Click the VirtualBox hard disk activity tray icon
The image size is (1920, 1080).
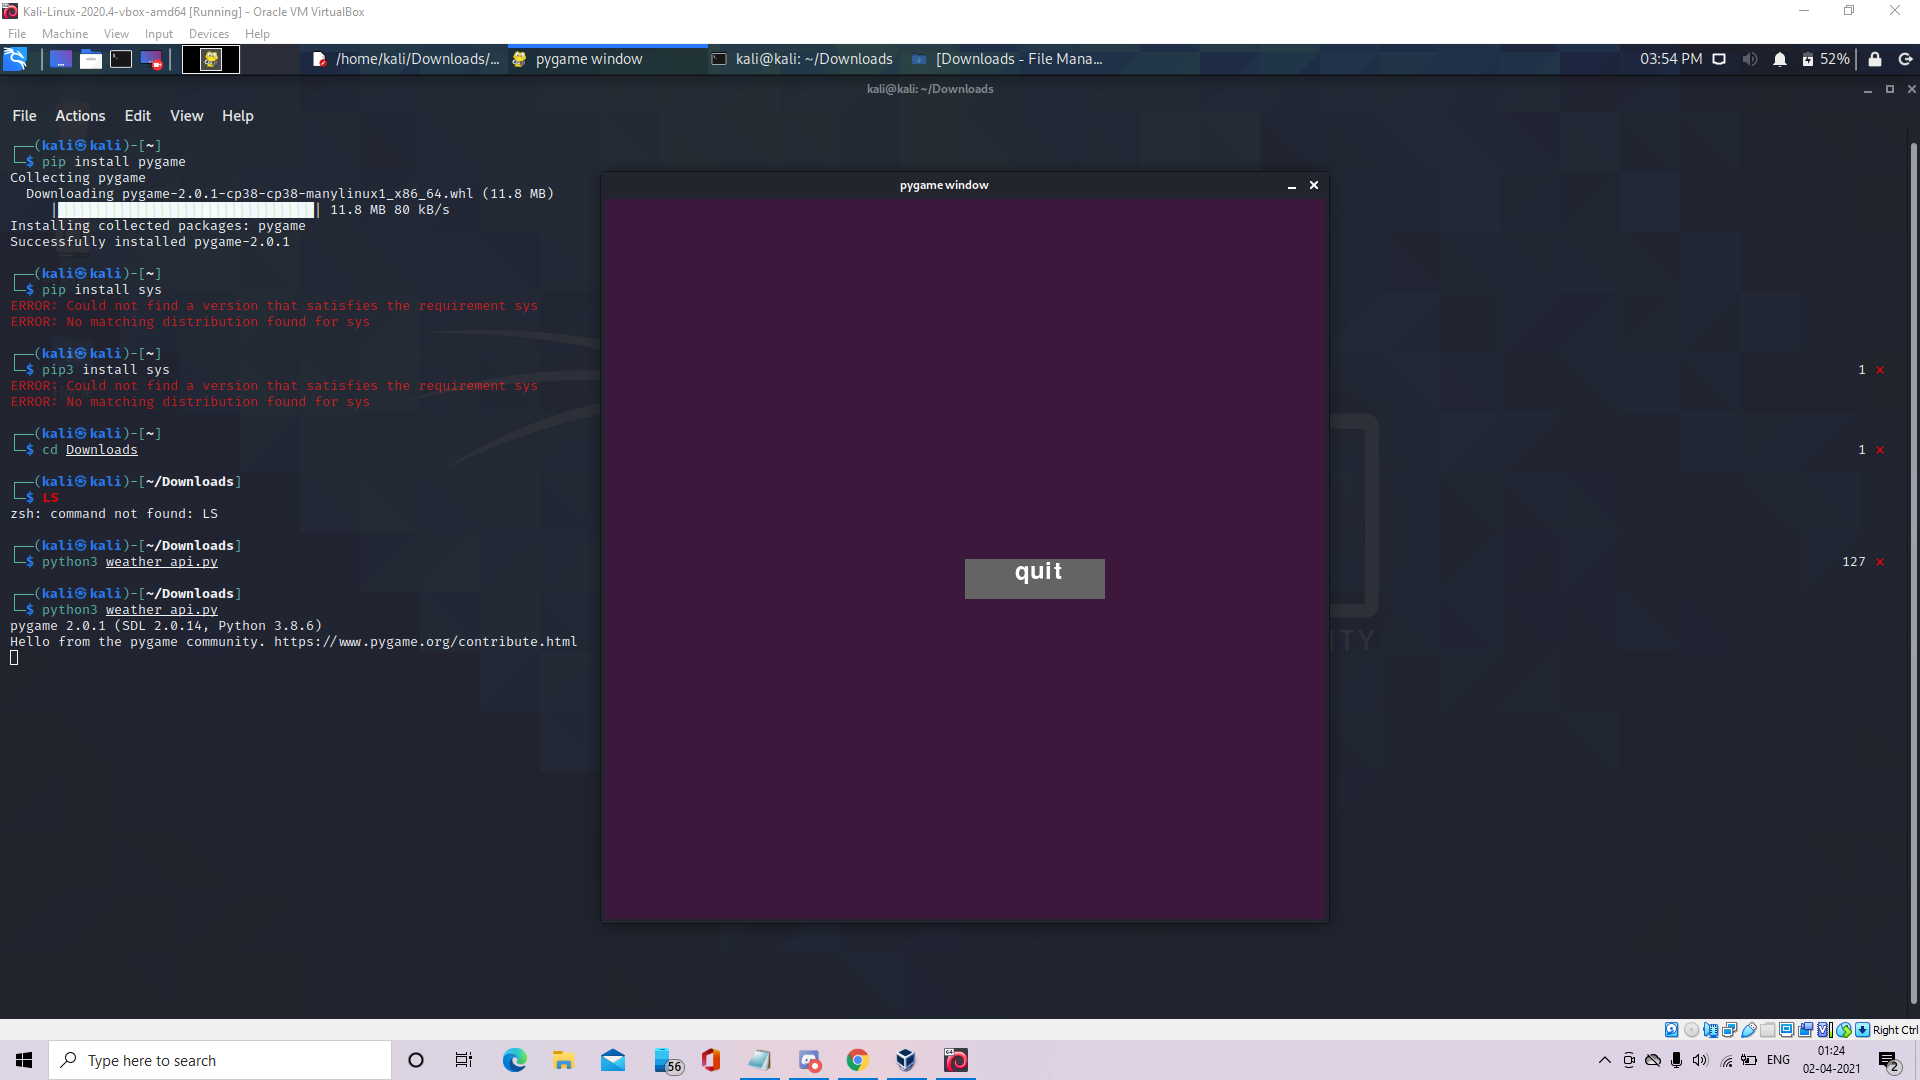[1672, 1030]
